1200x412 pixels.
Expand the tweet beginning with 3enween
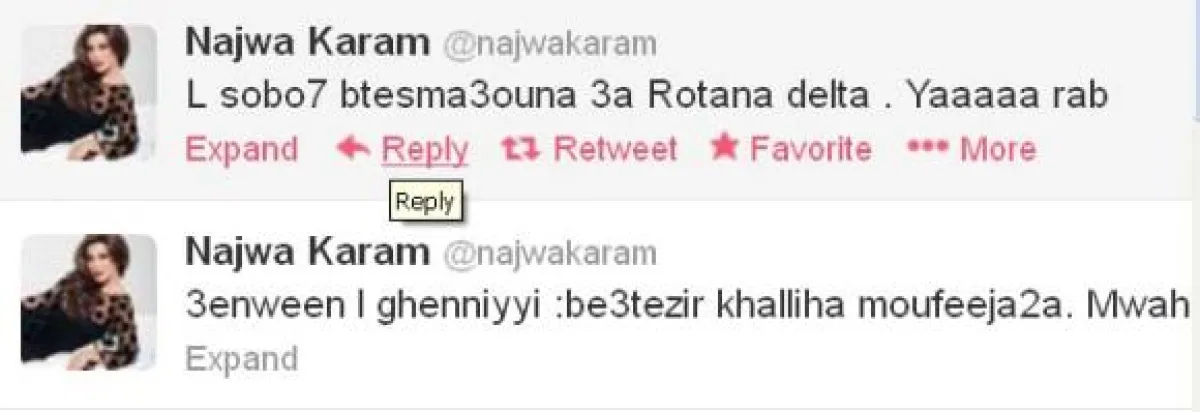243,358
